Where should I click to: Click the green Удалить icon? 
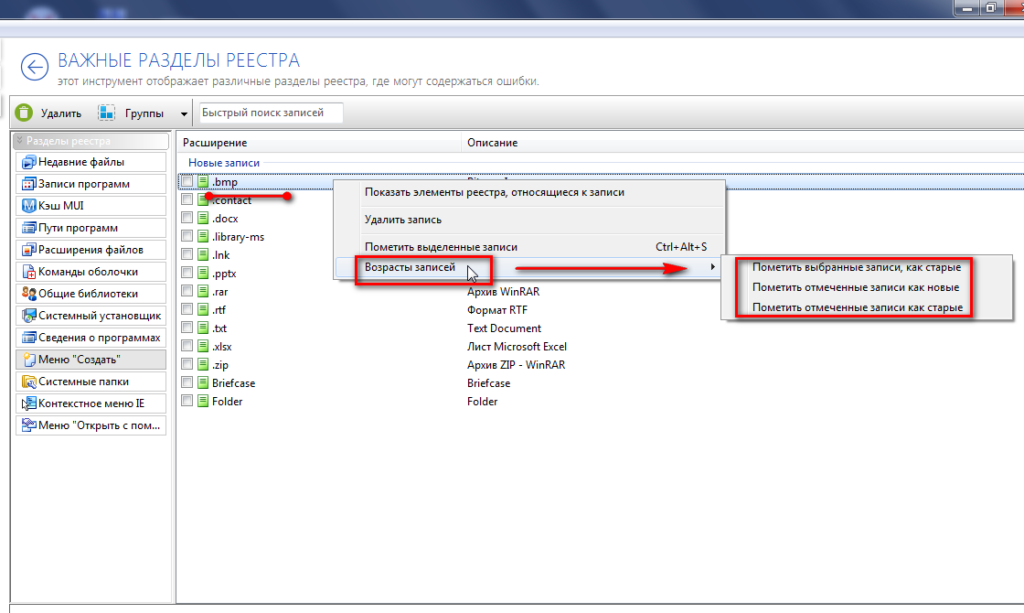pos(24,113)
